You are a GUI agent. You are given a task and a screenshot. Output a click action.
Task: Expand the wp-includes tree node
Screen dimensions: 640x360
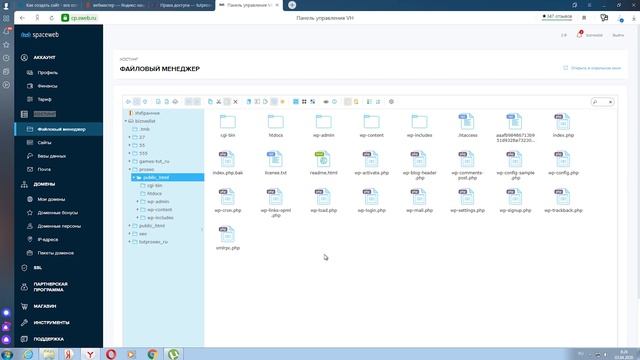tap(138, 218)
